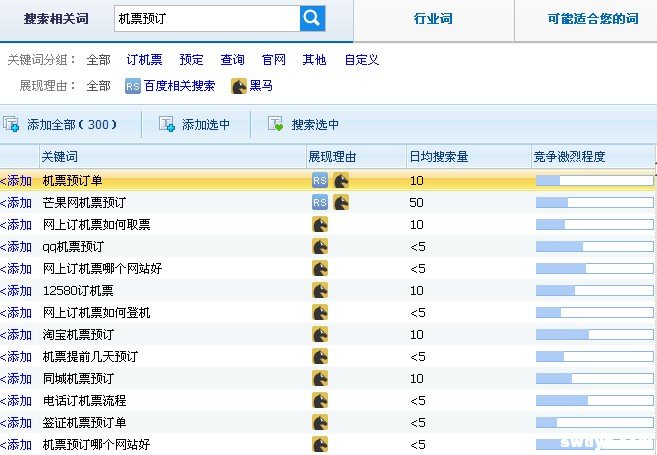Image resolution: width=657 pixels, height=455 pixels.
Task: Click horse icon in qq机票预订 row
Action: point(320,247)
